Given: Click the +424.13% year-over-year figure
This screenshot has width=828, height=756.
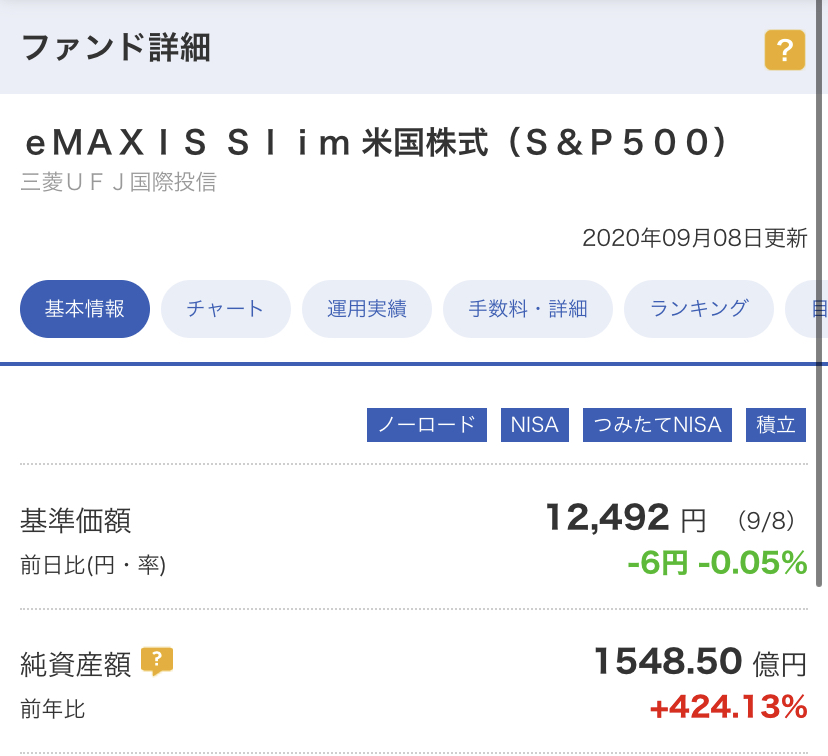Looking at the screenshot, I should (x=729, y=707).
